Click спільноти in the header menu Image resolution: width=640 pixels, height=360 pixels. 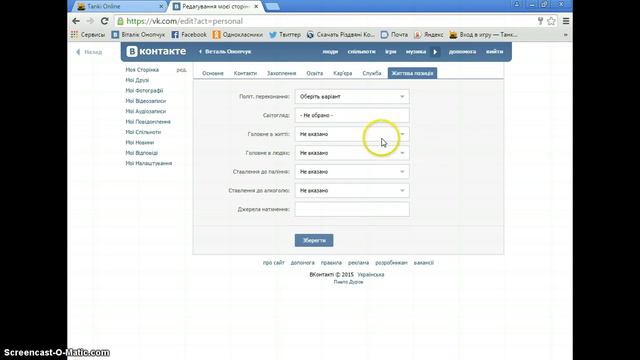pyautogui.click(x=361, y=52)
